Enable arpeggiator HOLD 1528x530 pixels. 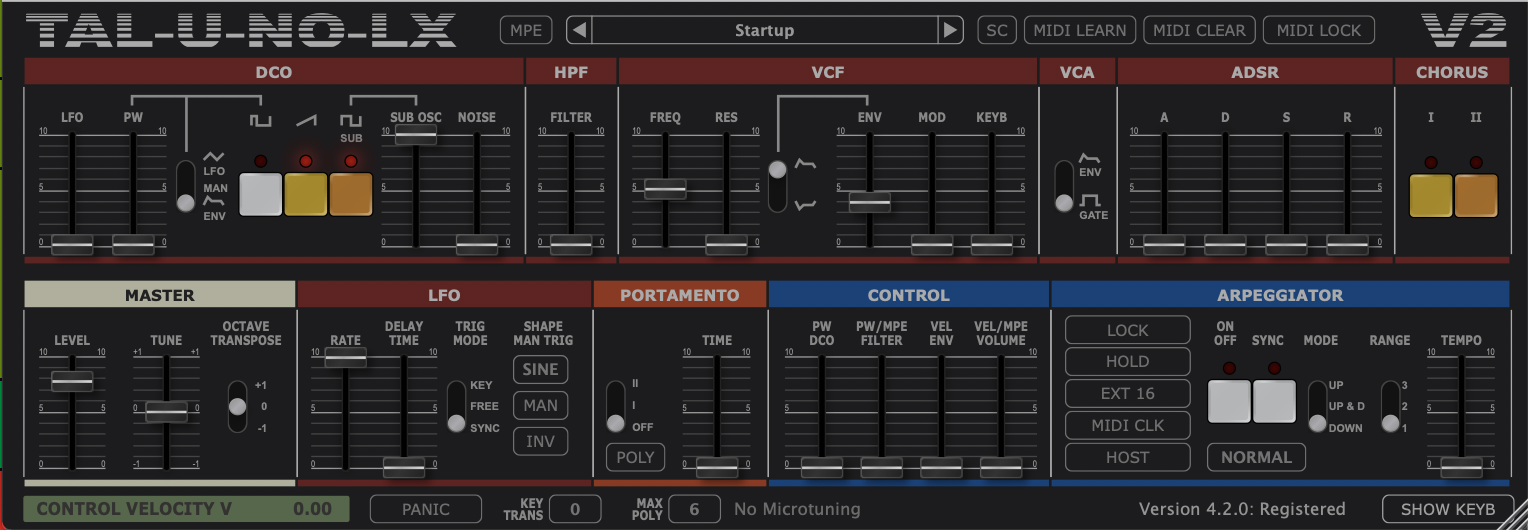click(1128, 361)
